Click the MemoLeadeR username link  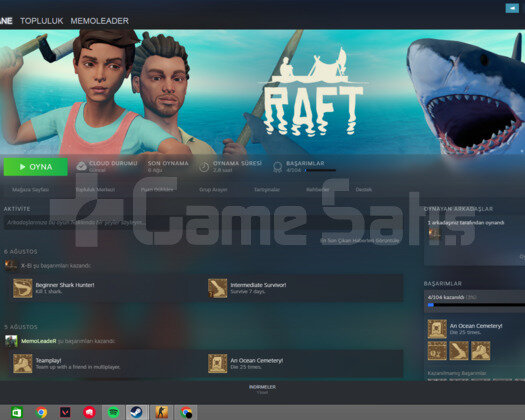39,341
